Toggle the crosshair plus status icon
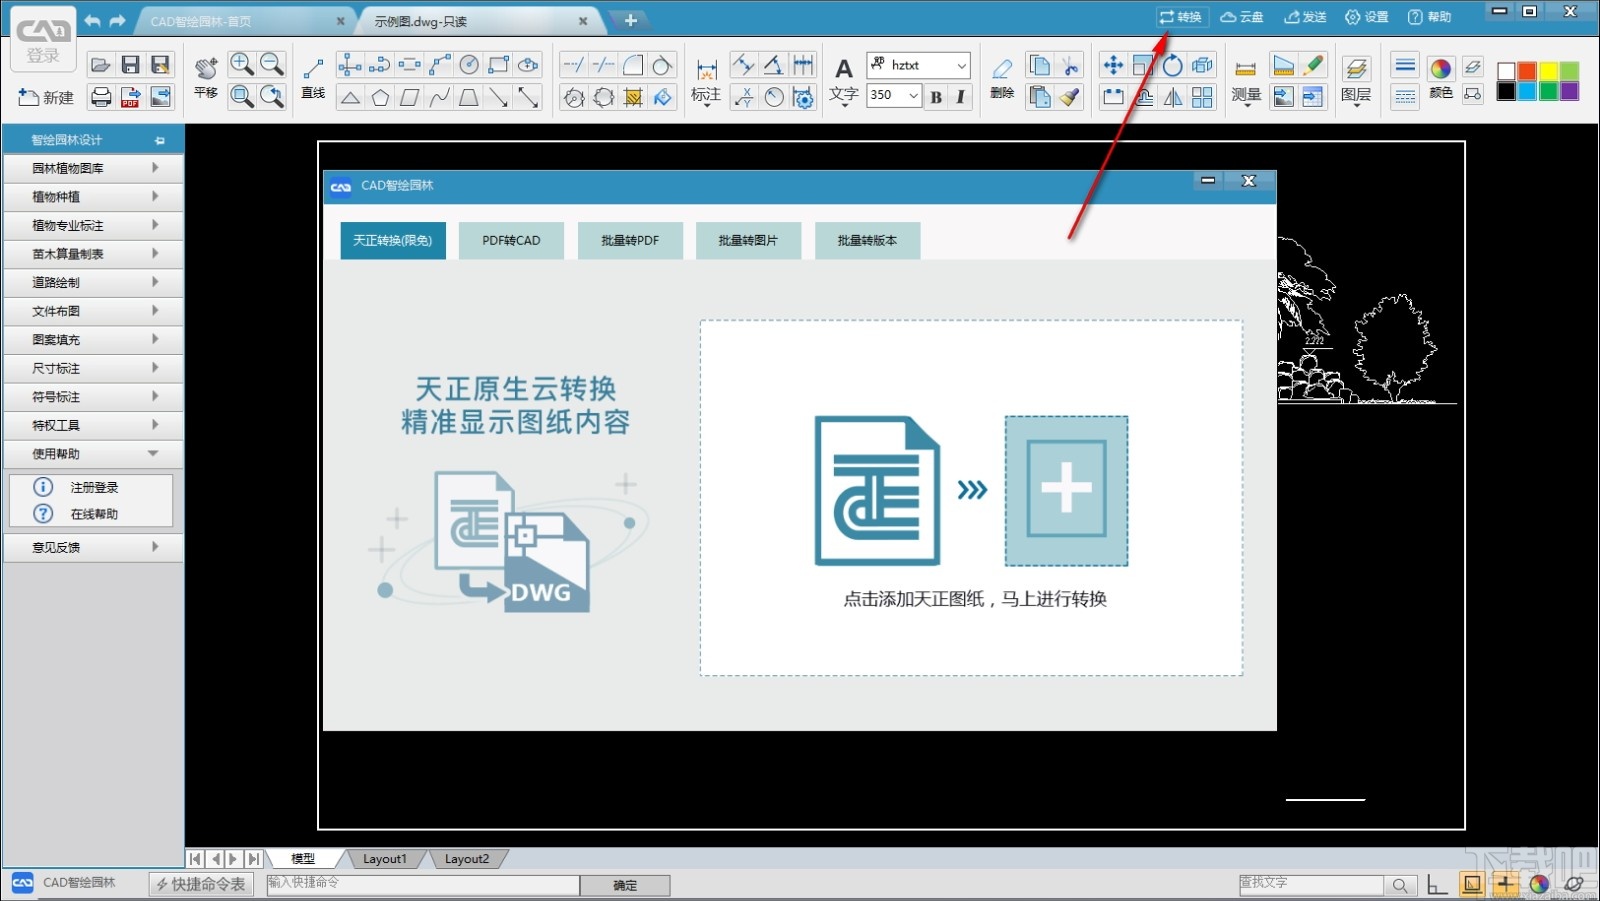Image resolution: width=1600 pixels, height=901 pixels. (x=1505, y=884)
